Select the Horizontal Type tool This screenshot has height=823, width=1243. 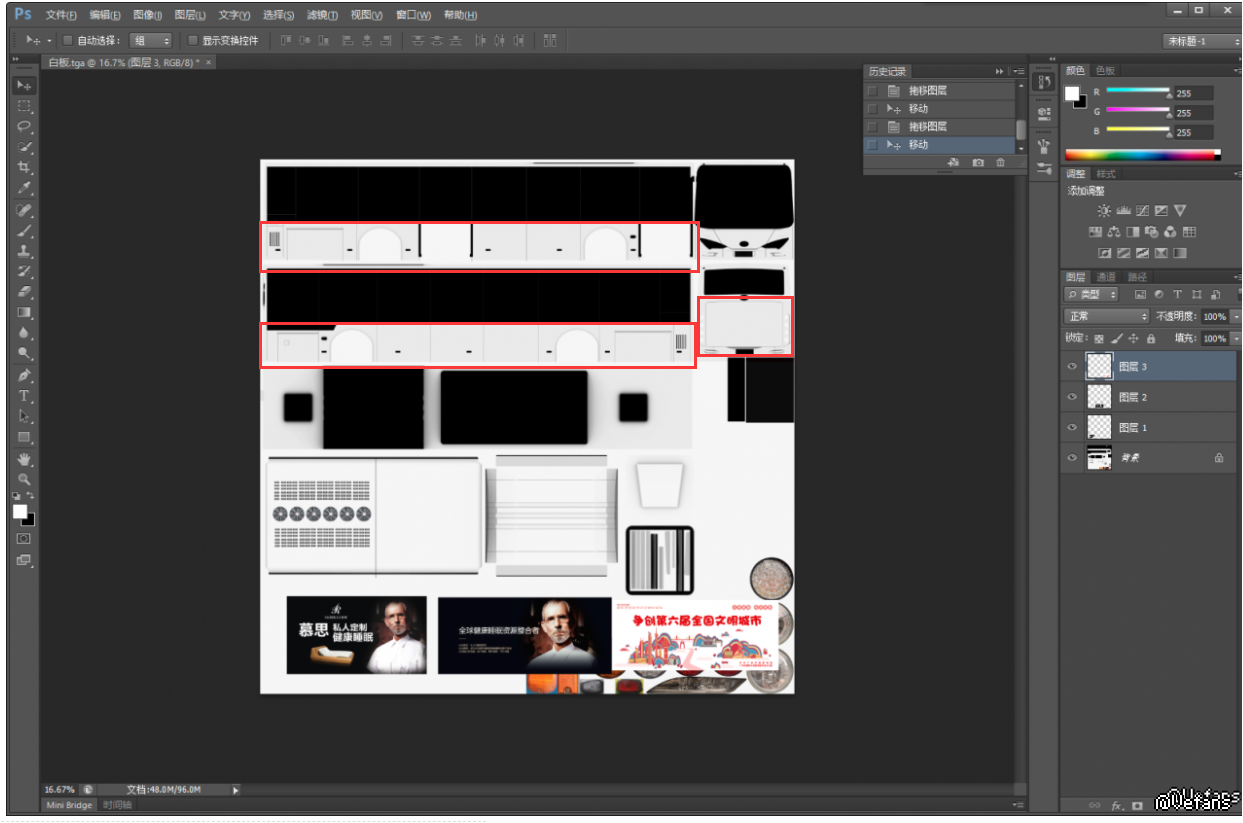tap(25, 396)
